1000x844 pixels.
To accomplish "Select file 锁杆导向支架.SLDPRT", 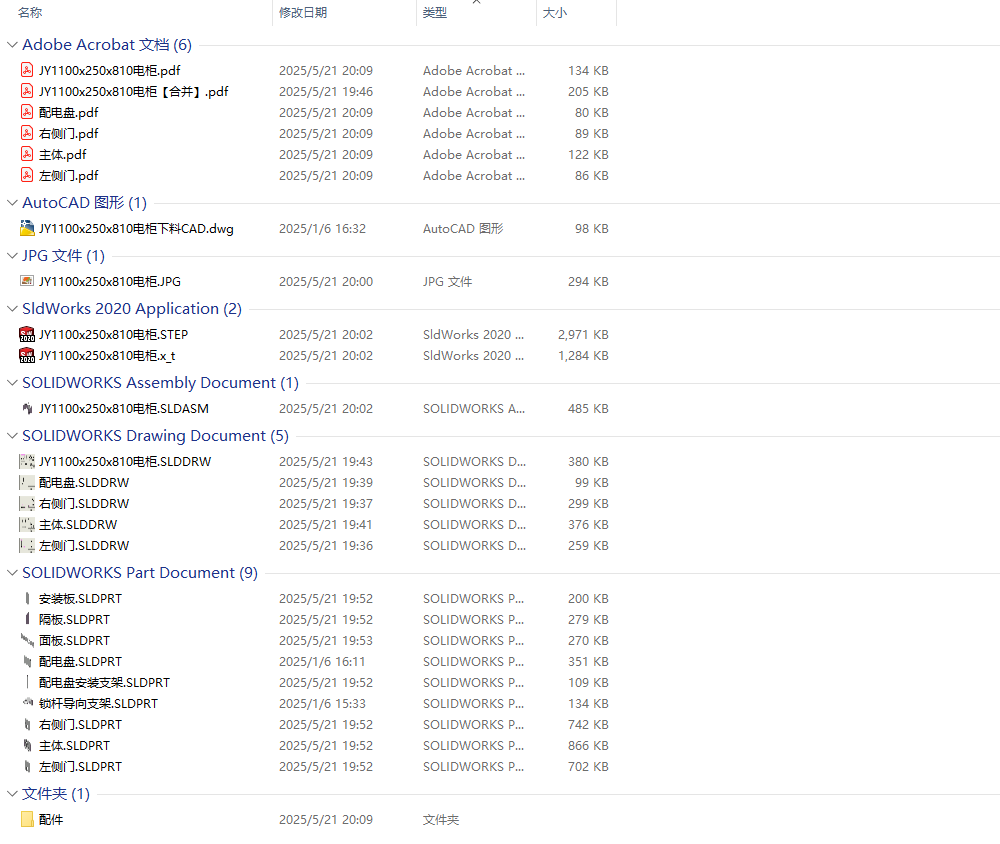I will (98, 704).
